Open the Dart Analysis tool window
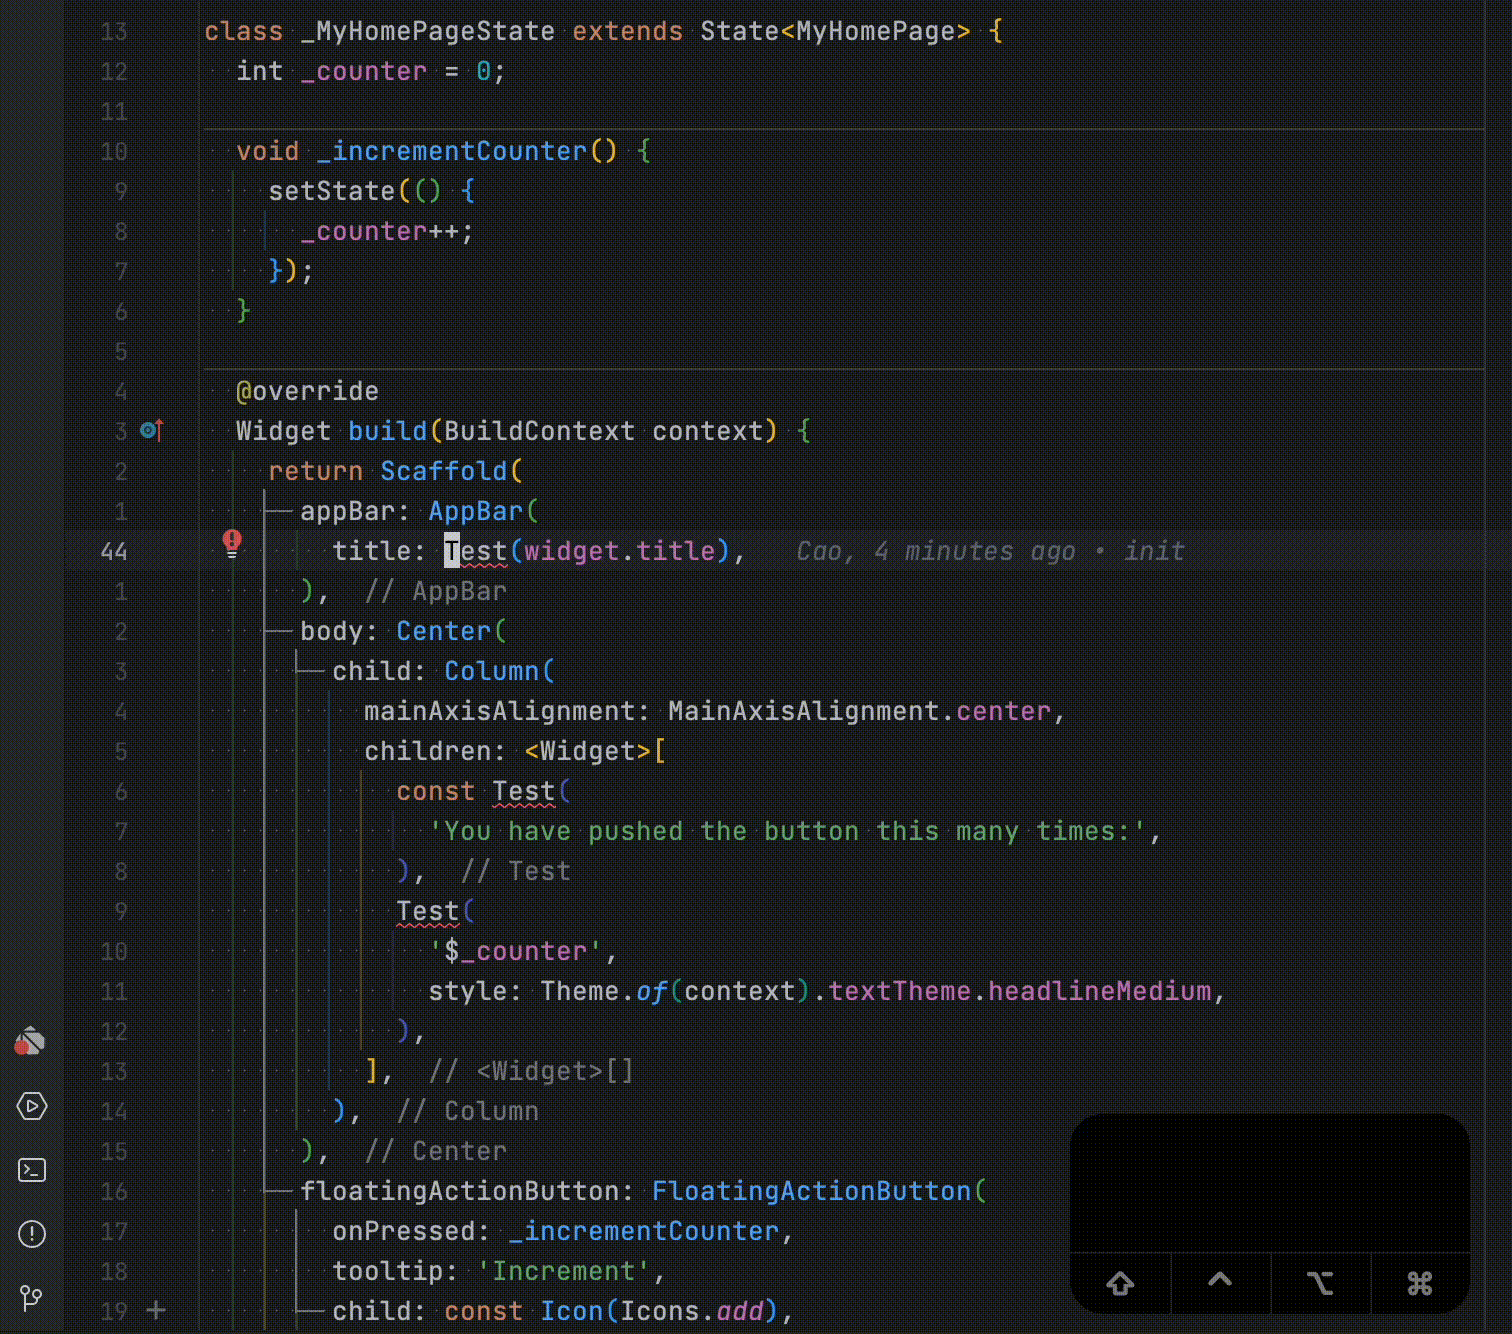This screenshot has height=1334, width=1512. (30, 1042)
